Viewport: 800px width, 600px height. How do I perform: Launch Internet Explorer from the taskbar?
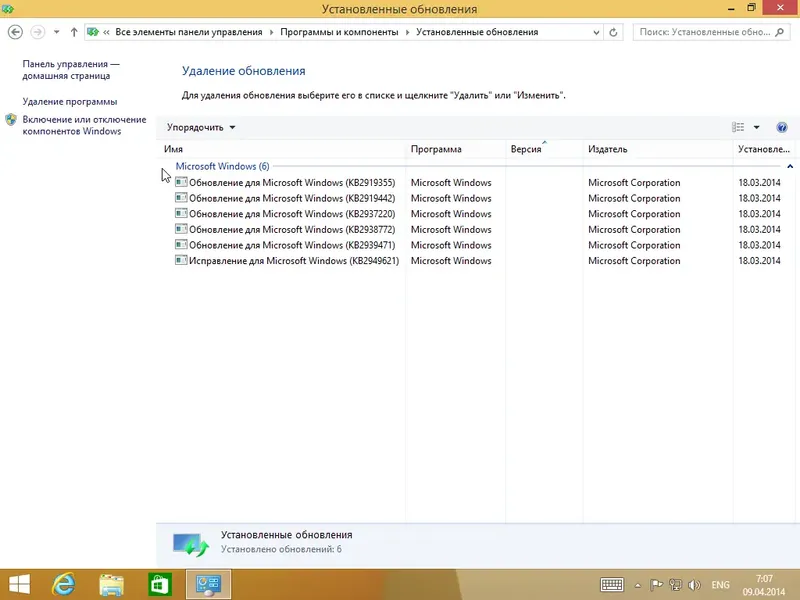(x=64, y=585)
